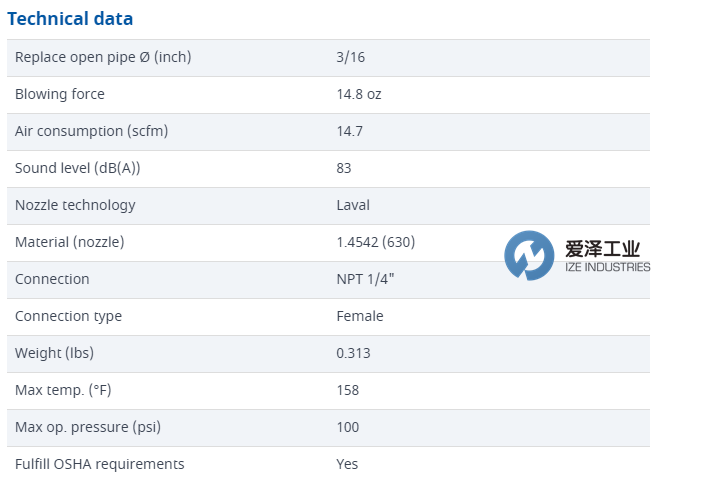Click the OSHA value 'Yes'
706x482 pixels.
click(347, 464)
